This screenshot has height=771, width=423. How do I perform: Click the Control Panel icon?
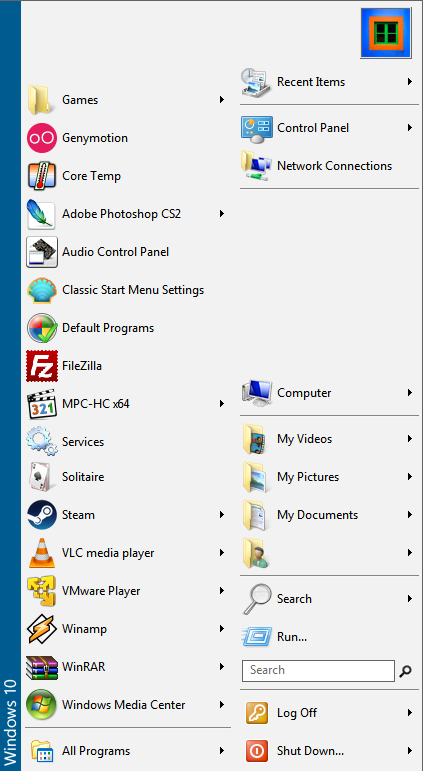(x=256, y=128)
